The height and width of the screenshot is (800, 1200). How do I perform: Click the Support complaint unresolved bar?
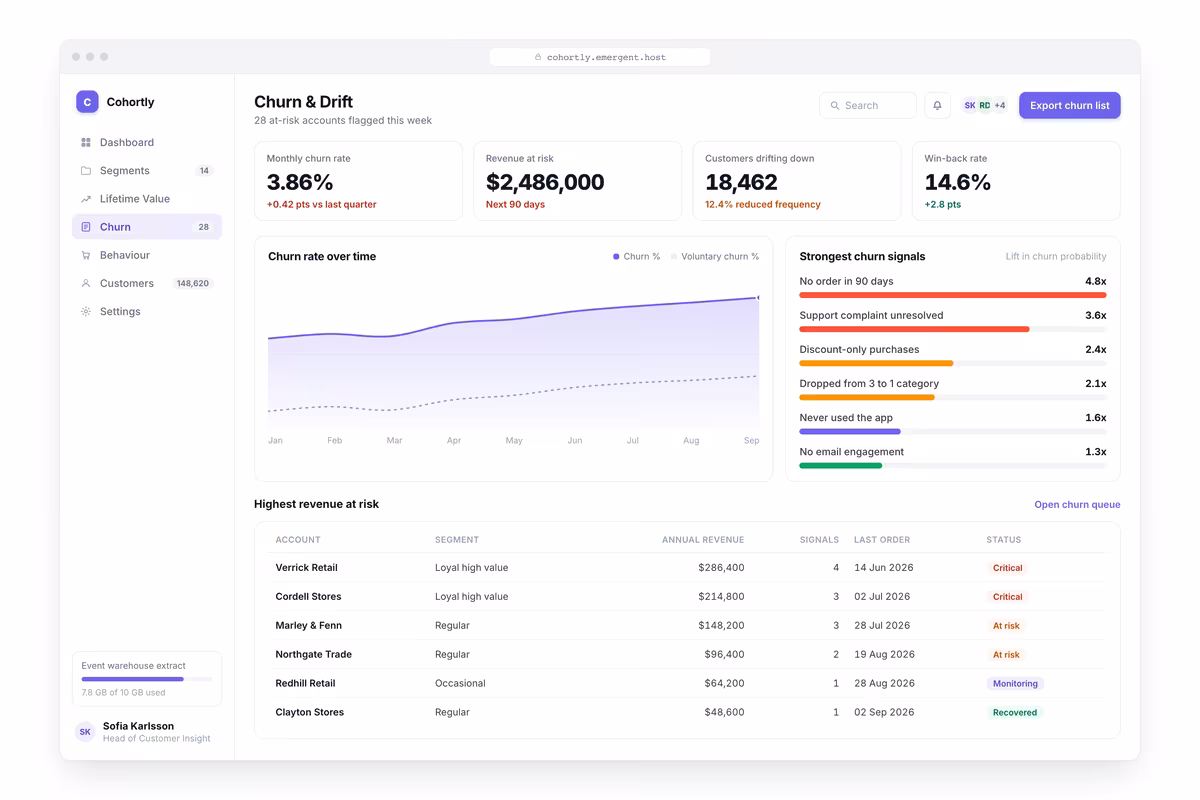pyautogui.click(x=953, y=329)
